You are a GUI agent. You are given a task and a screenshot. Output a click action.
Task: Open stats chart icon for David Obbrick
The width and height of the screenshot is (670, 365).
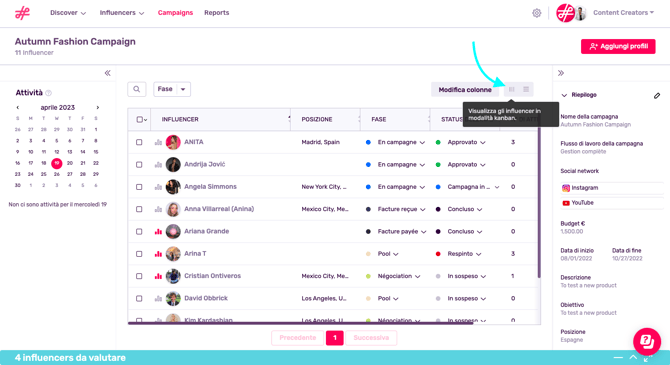158,298
